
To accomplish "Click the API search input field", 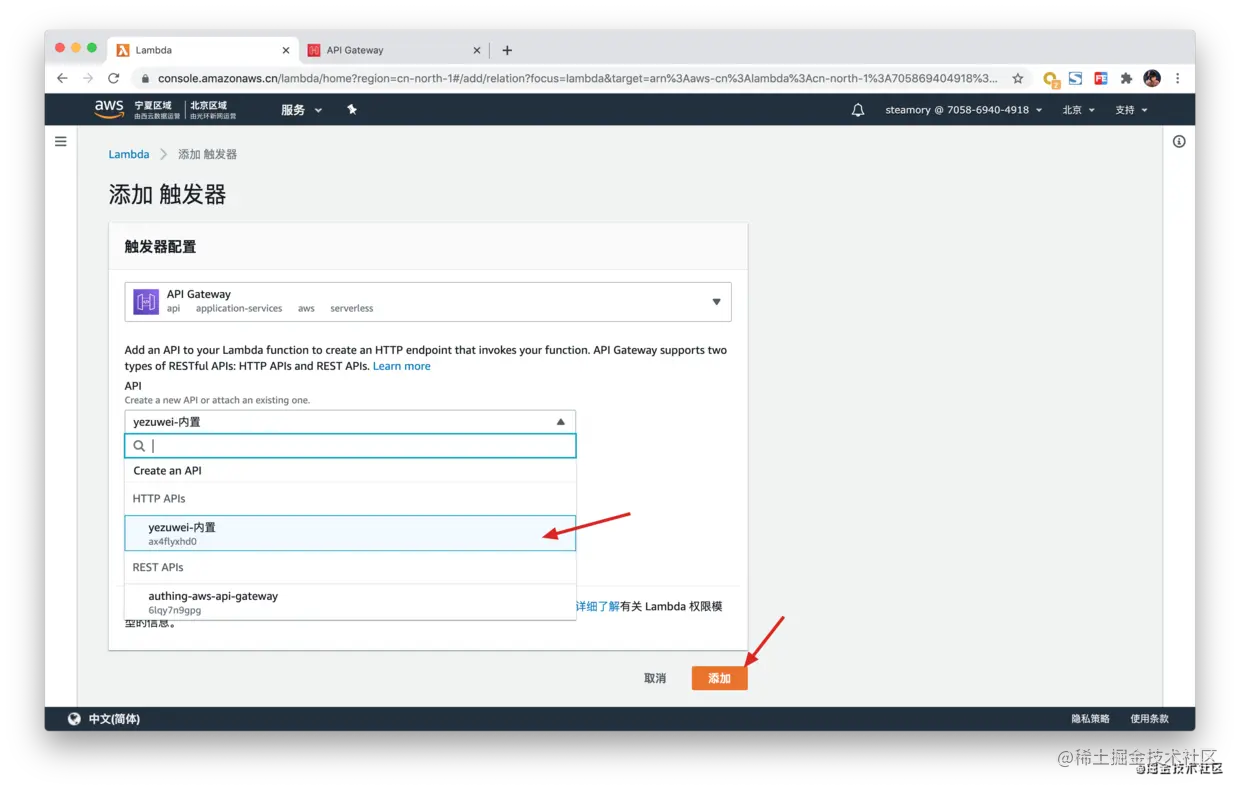I will [350, 446].
